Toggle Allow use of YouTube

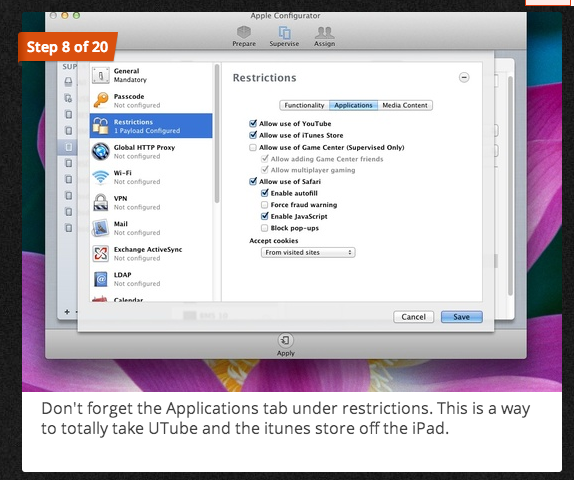[253, 123]
